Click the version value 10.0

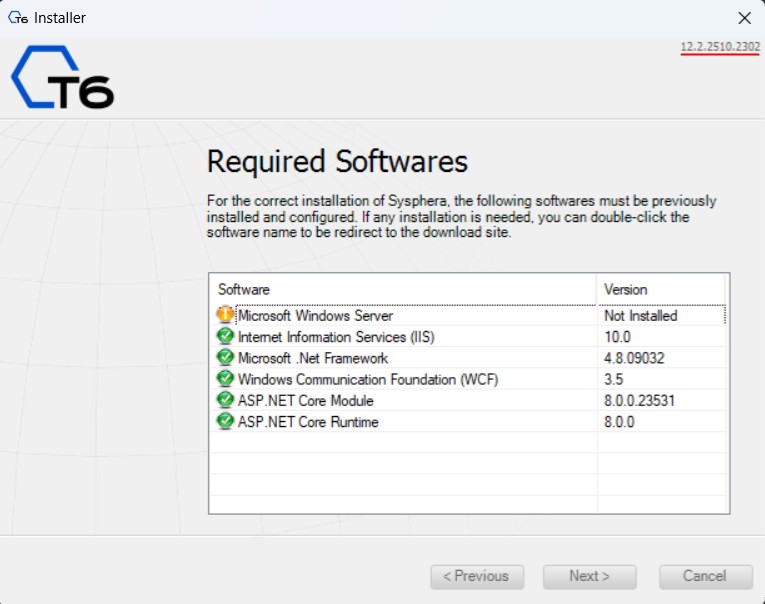coord(617,337)
